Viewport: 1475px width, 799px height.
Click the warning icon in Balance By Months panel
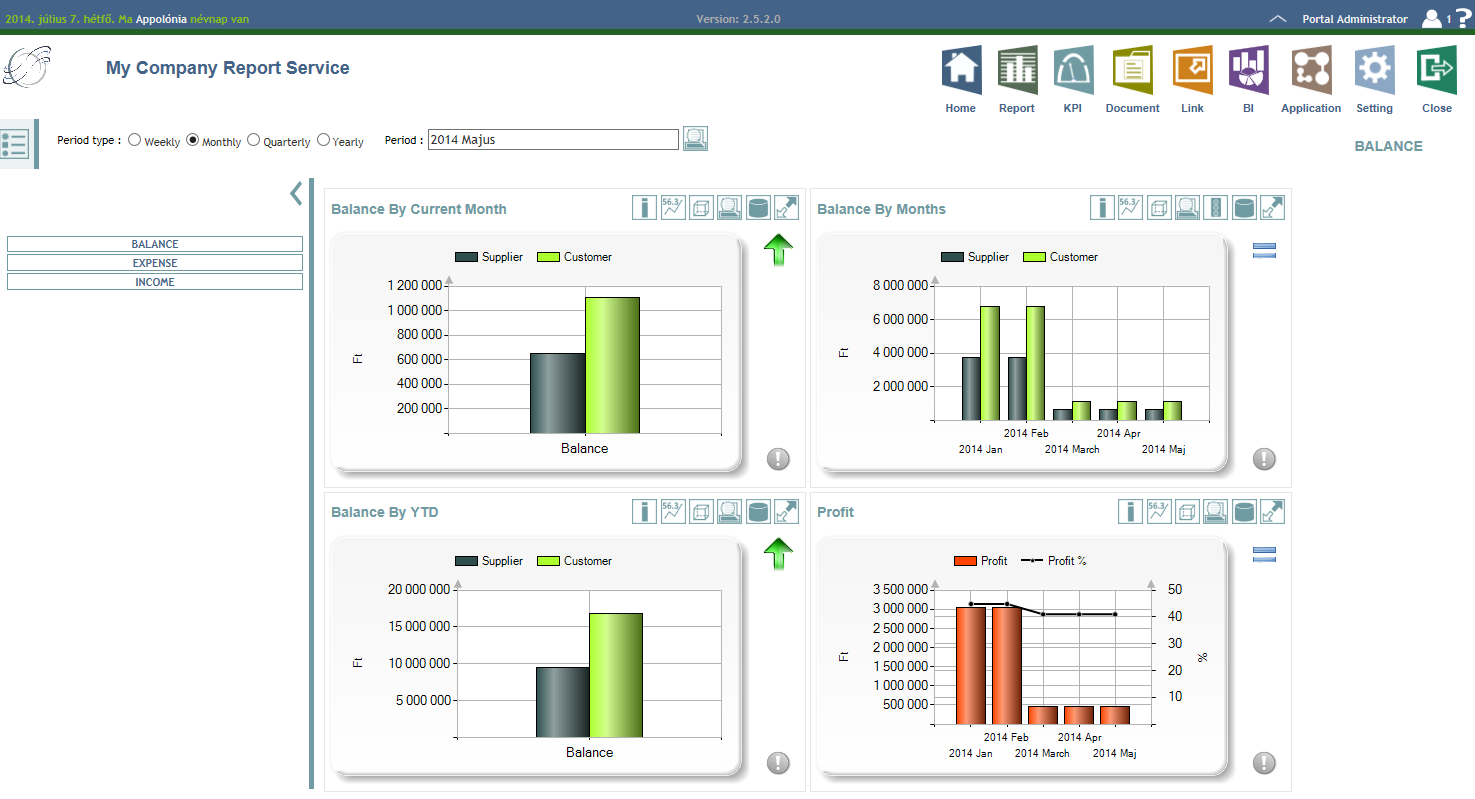point(1264,459)
